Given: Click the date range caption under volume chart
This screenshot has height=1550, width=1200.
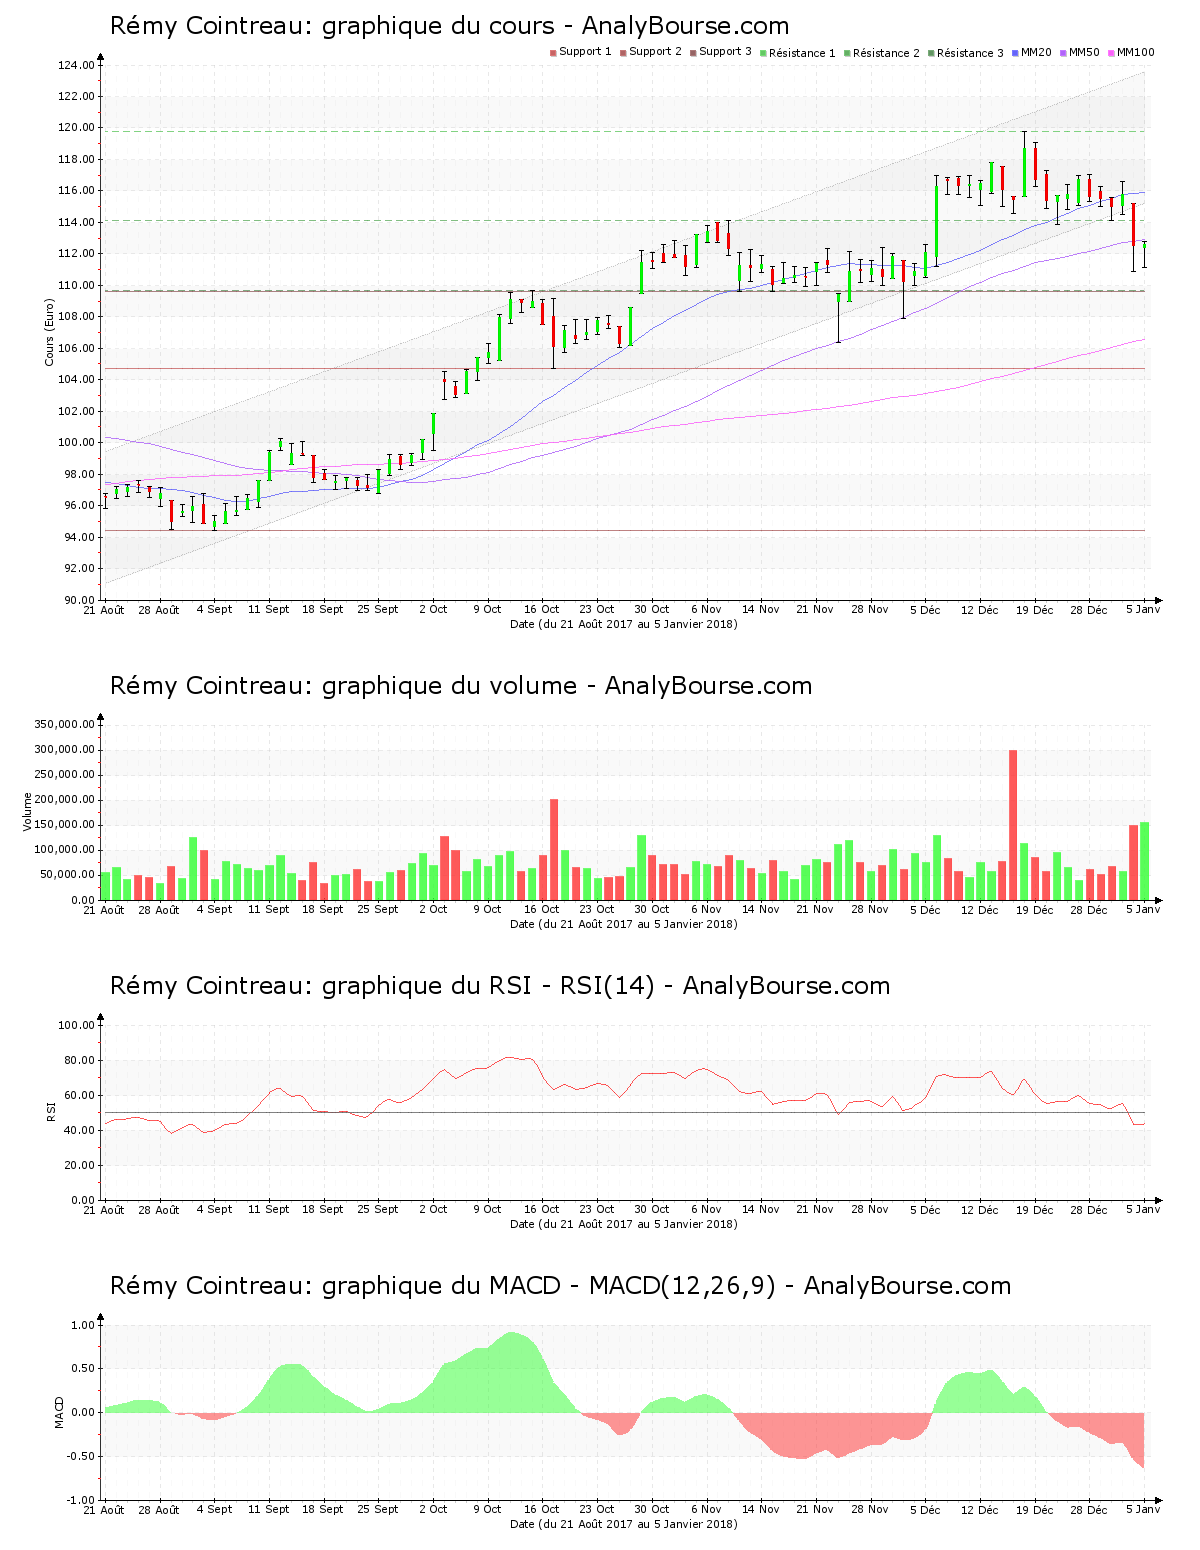Looking at the screenshot, I should tap(624, 924).
